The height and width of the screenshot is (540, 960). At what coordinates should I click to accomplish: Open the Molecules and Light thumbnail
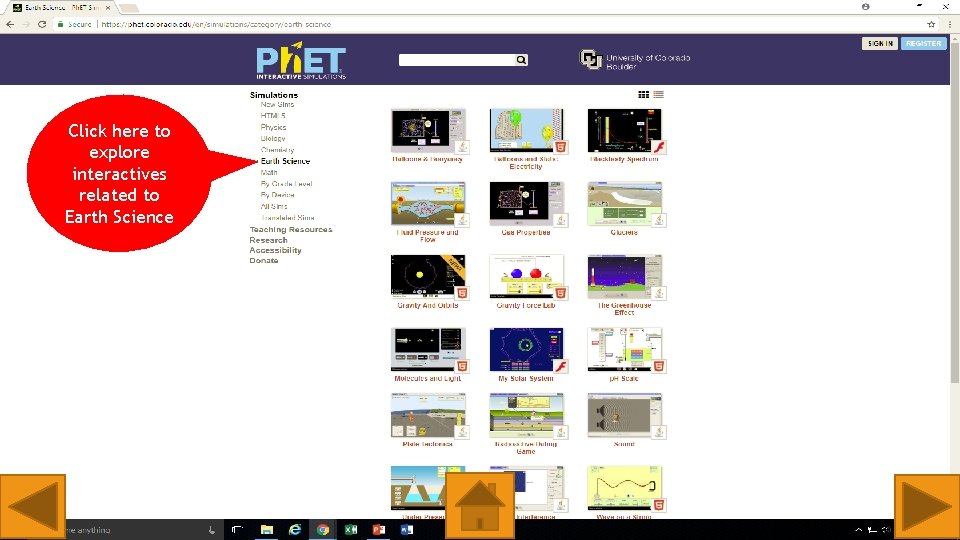[428, 350]
